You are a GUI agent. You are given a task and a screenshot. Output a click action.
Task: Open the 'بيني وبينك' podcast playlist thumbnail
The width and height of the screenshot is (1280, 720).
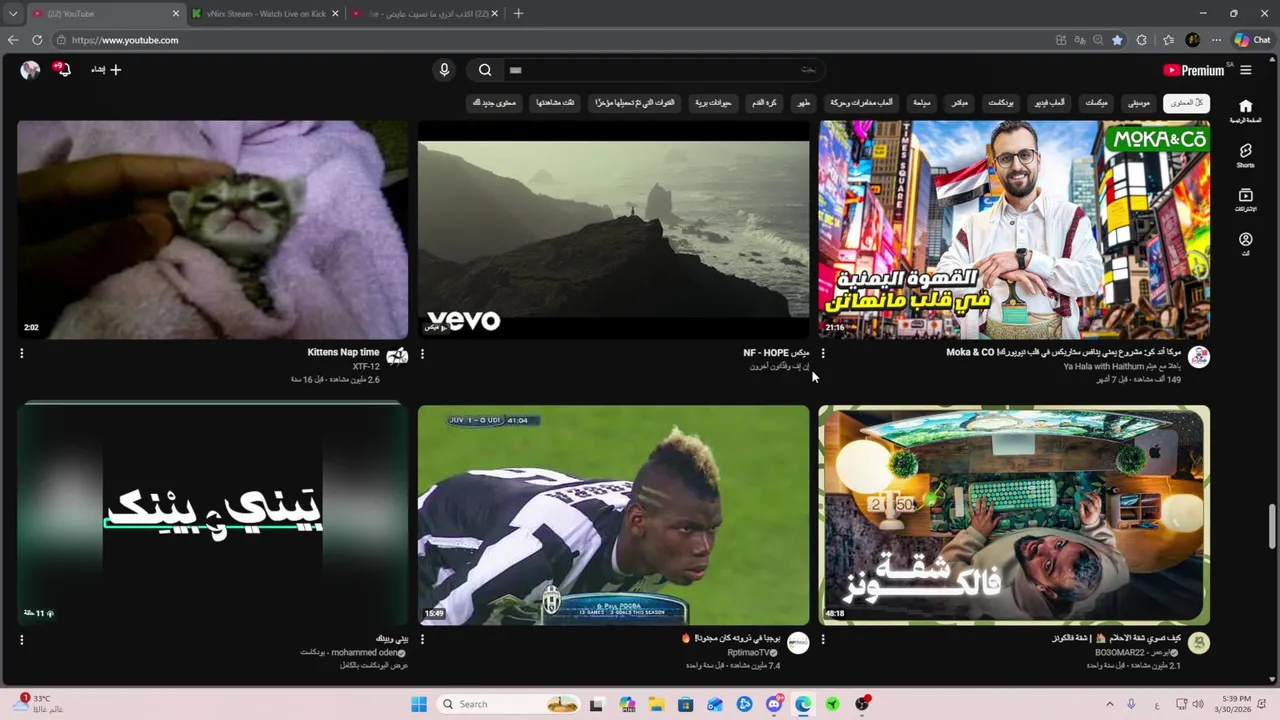pos(212,515)
